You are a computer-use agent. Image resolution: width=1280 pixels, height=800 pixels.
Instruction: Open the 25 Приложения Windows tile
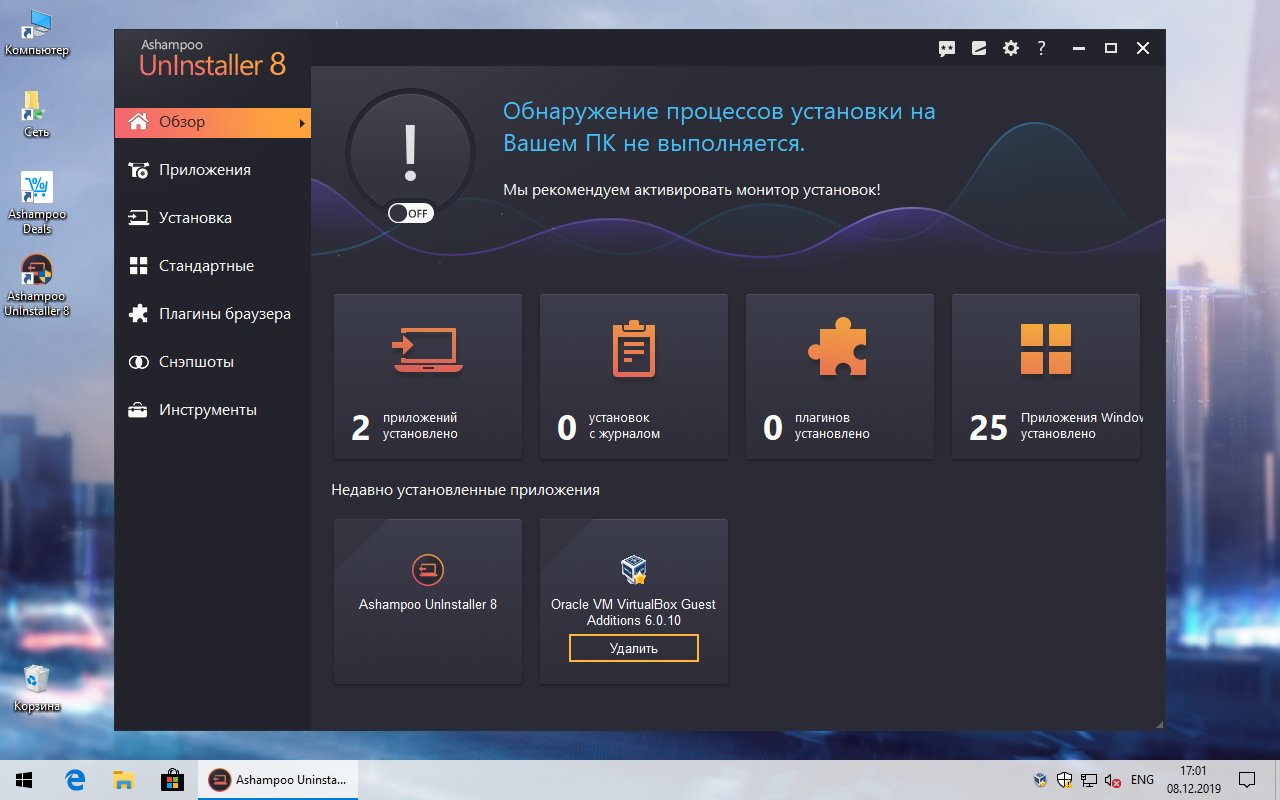pyautogui.click(x=1045, y=375)
